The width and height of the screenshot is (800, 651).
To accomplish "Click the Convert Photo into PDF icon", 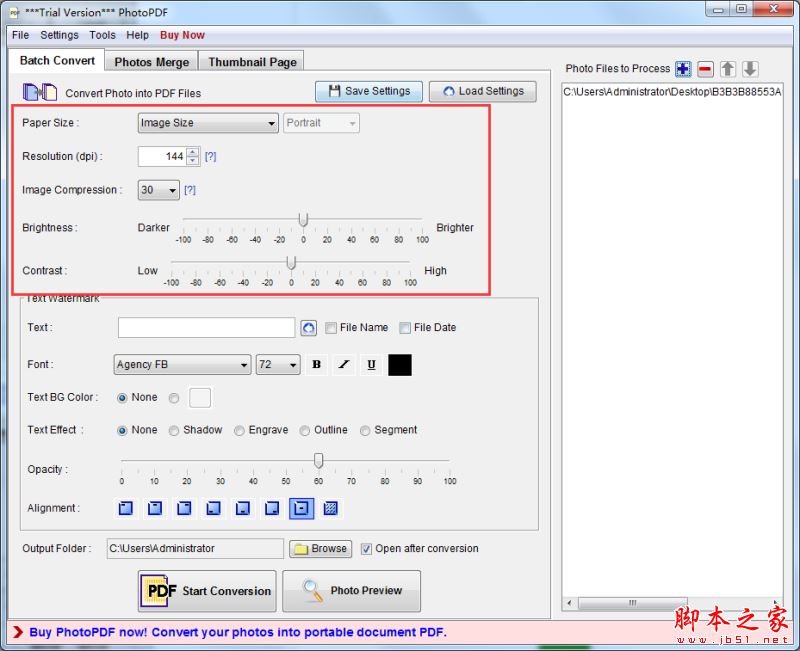I will [40, 92].
